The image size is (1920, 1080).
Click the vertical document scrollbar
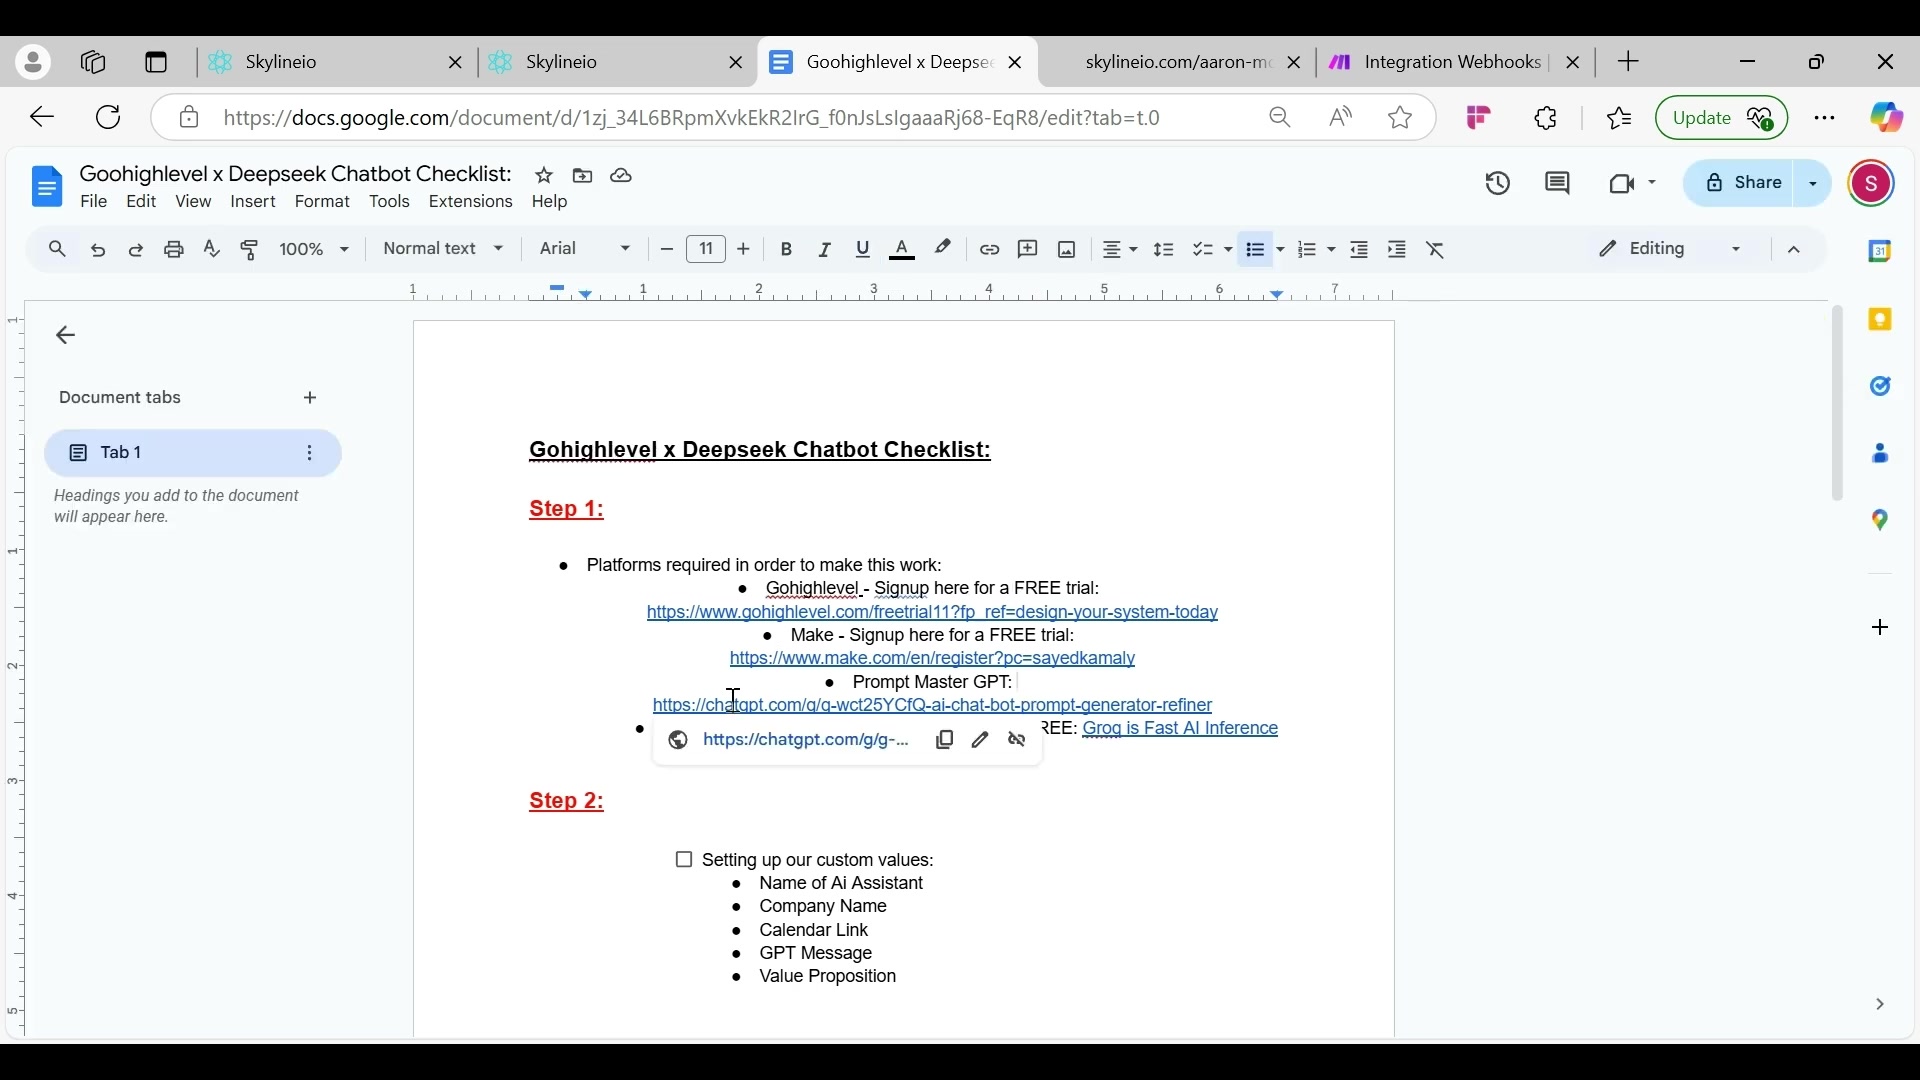(1837, 405)
